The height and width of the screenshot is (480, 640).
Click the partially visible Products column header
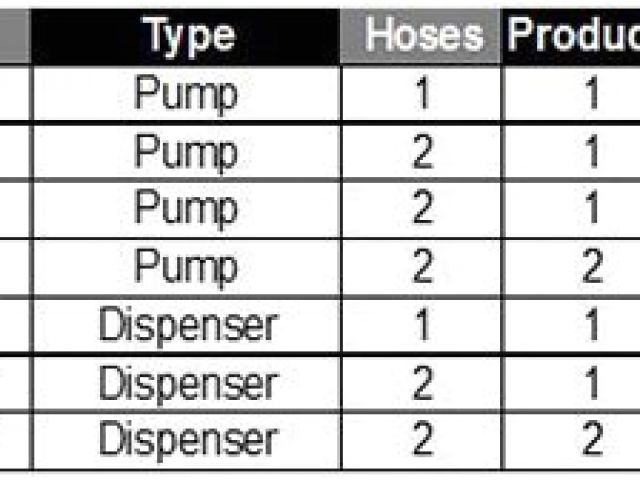click(x=572, y=36)
